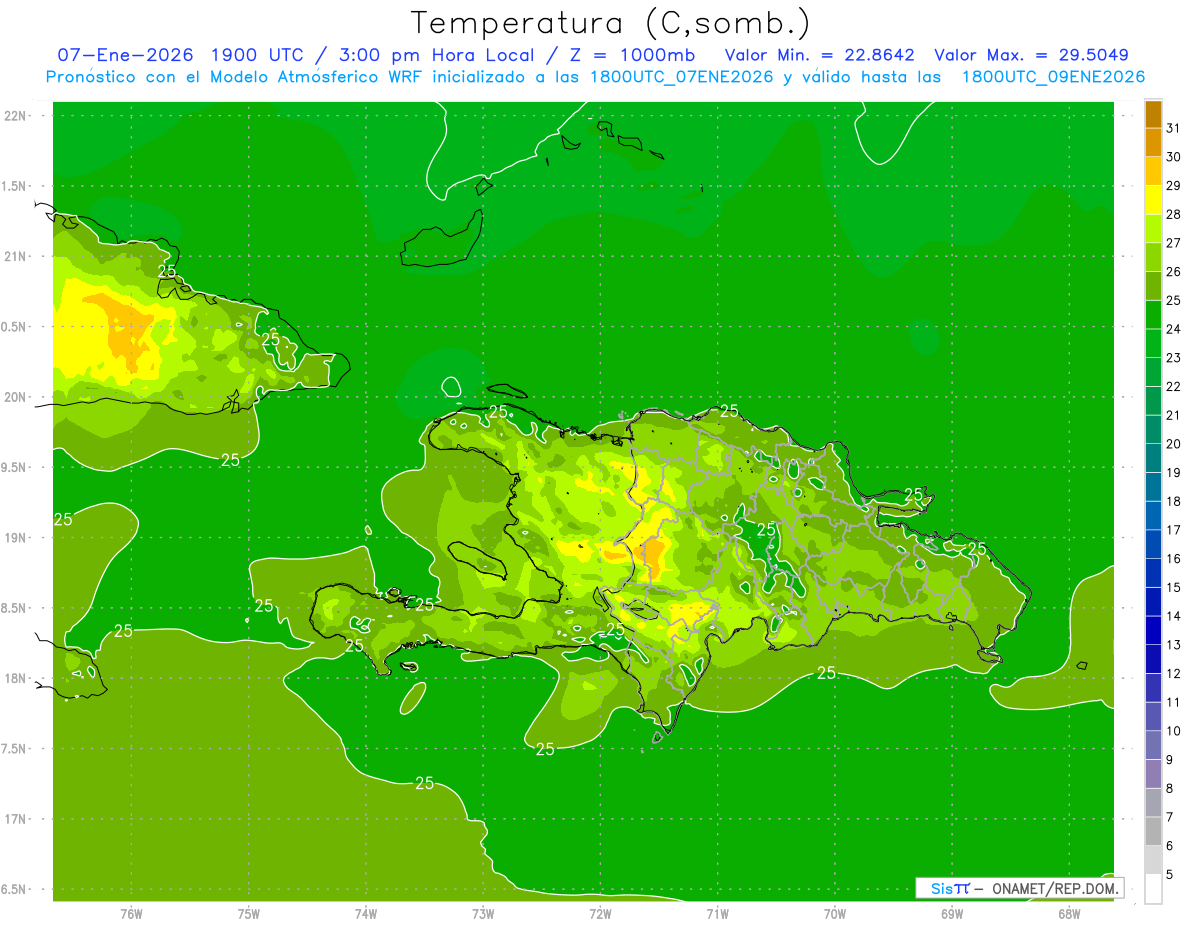Click the gold legend swatch between 29 and 30

(x=1153, y=172)
